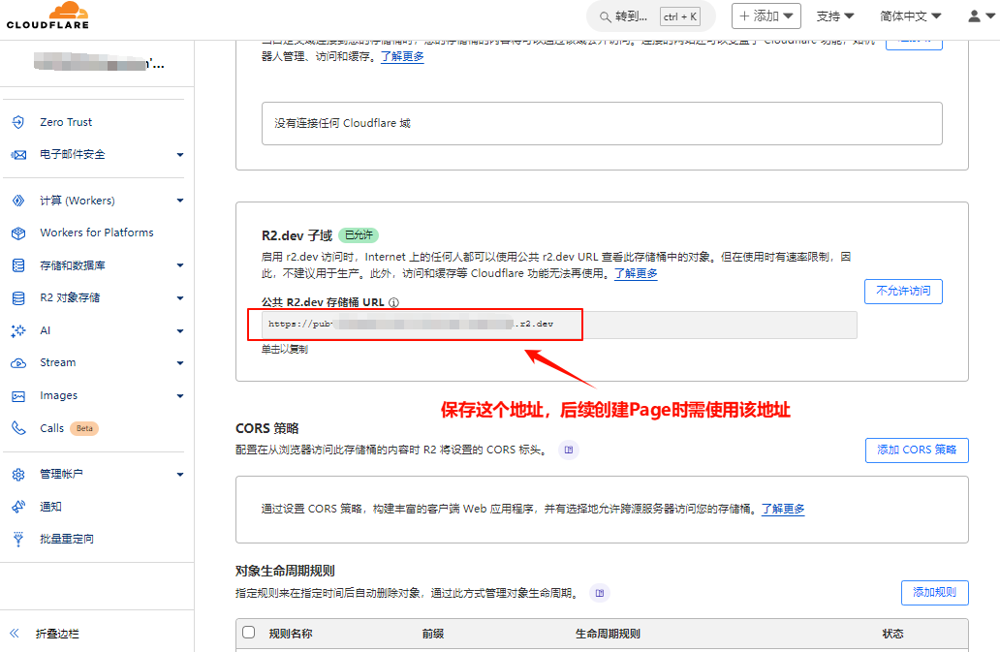Open 批量重定向 in the sidebar
This screenshot has width=1000, height=652.
pyautogui.click(x=66, y=539)
